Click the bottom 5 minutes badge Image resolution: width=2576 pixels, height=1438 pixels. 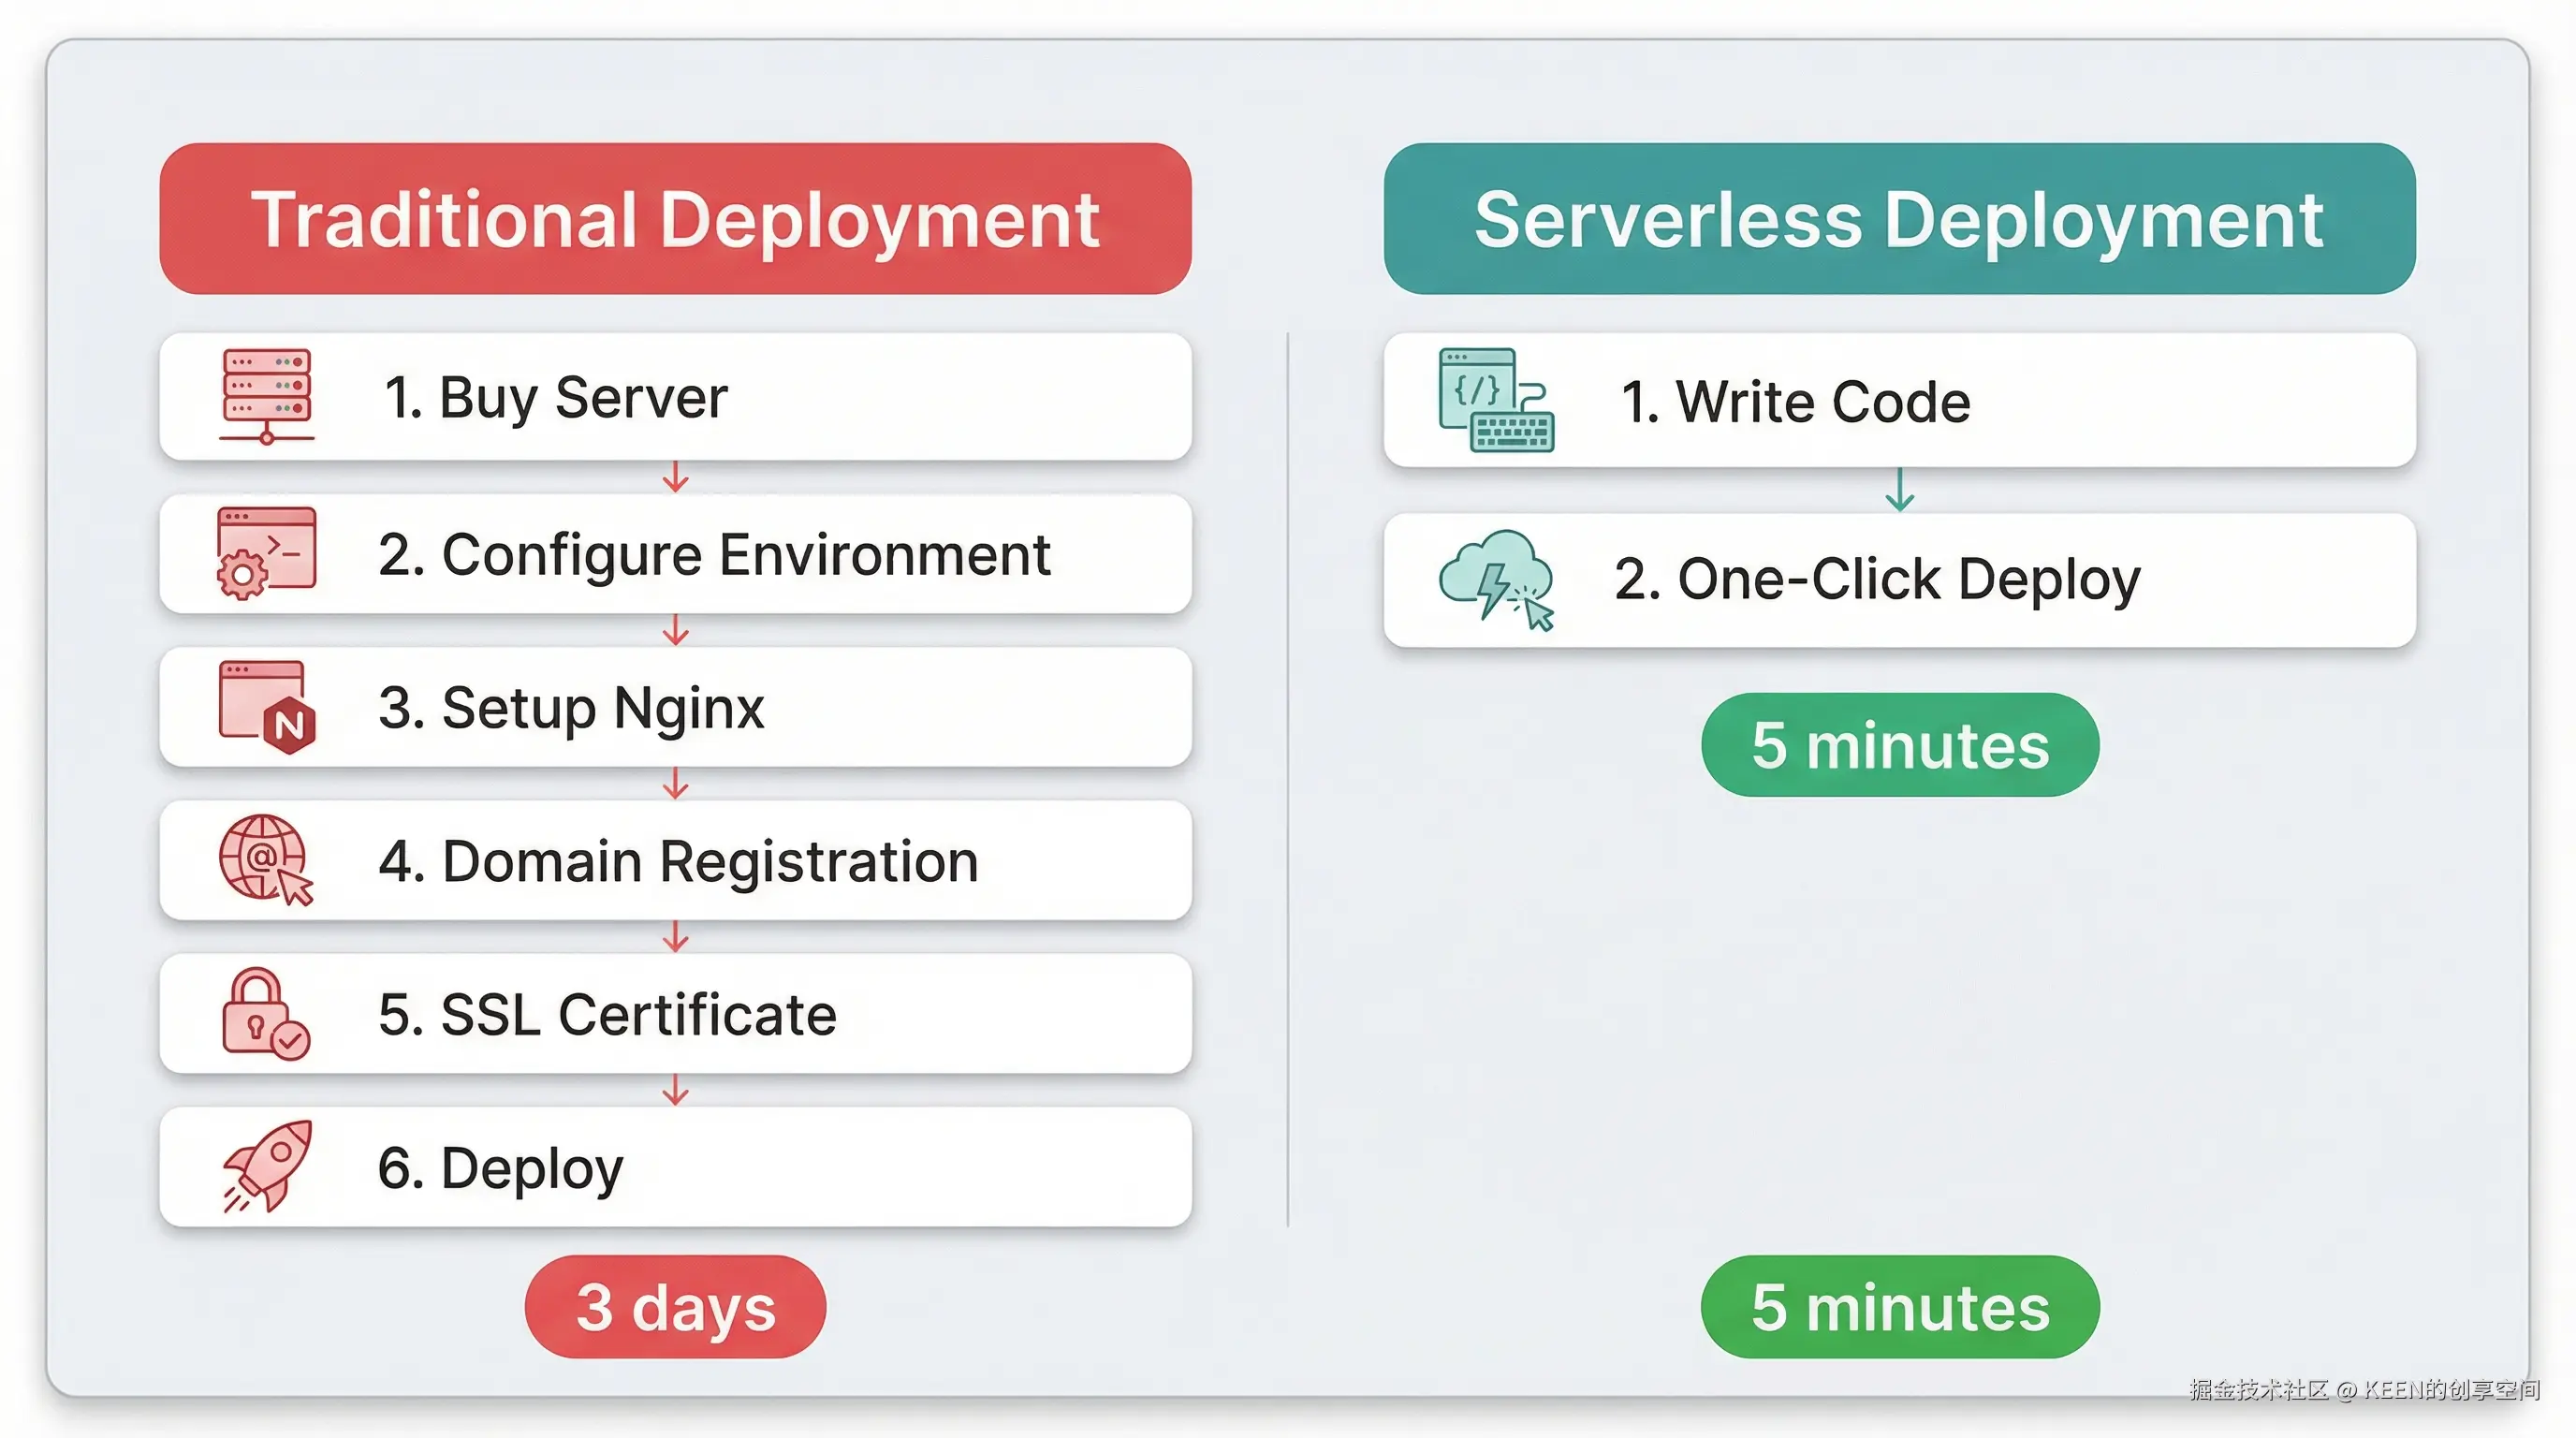[1898, 1307]
